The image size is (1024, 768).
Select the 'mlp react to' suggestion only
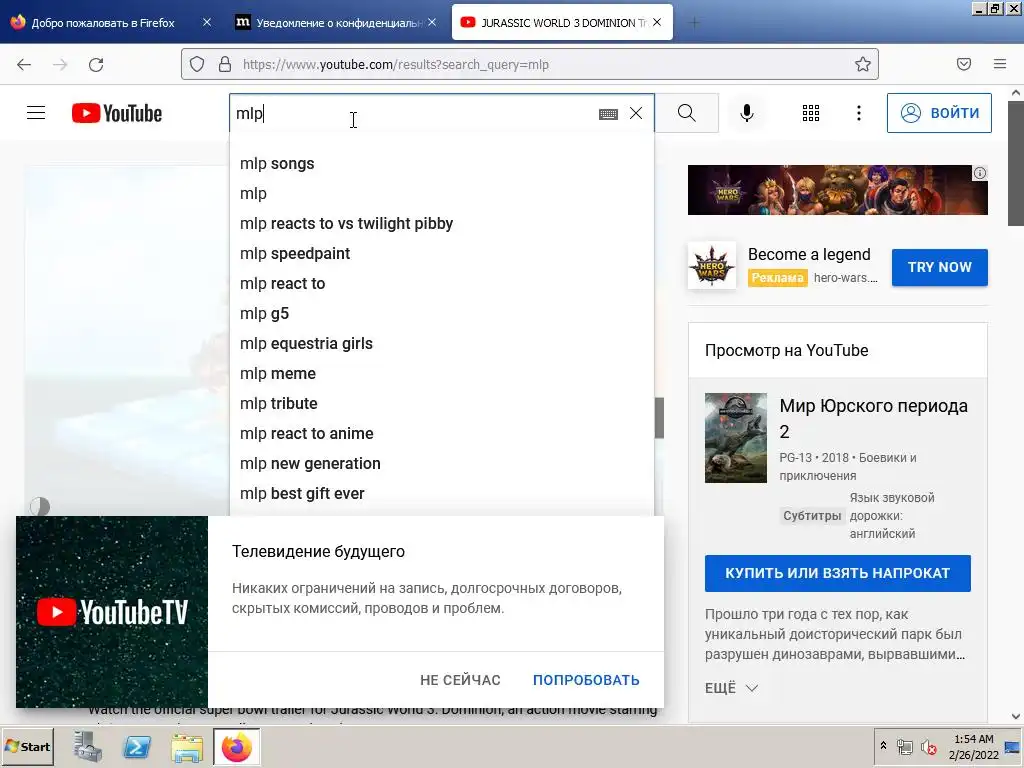(441, 283)
